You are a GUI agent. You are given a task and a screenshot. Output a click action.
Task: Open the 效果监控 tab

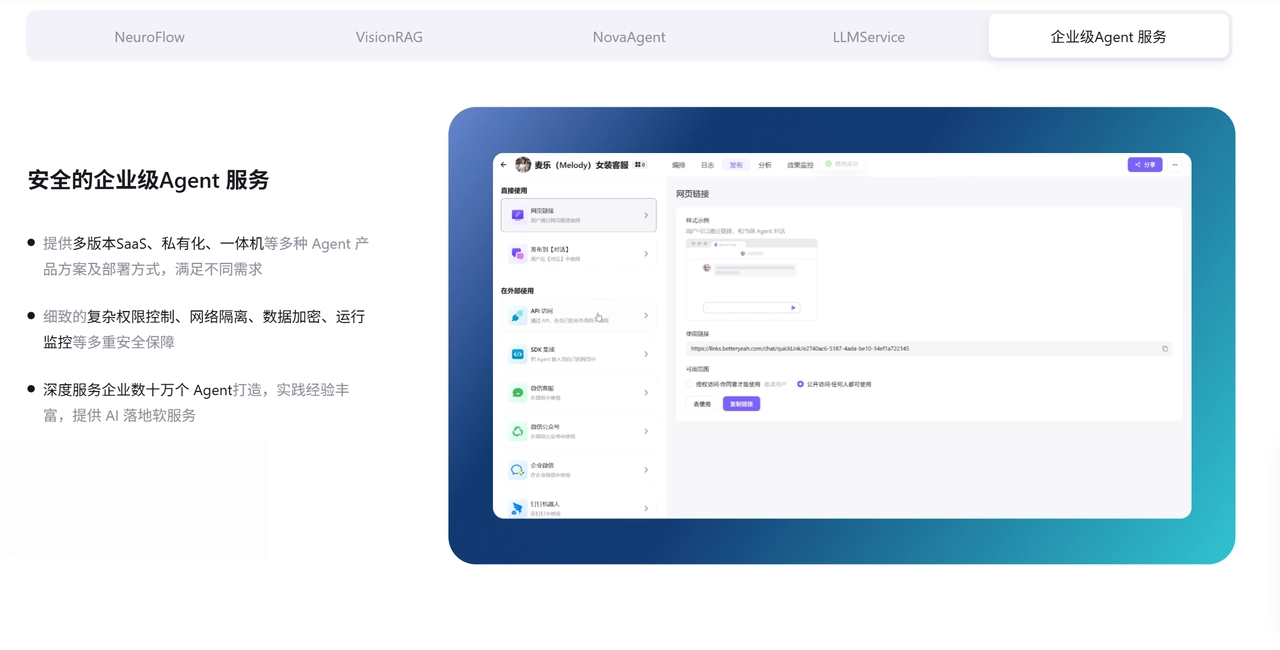coord(800,165)
